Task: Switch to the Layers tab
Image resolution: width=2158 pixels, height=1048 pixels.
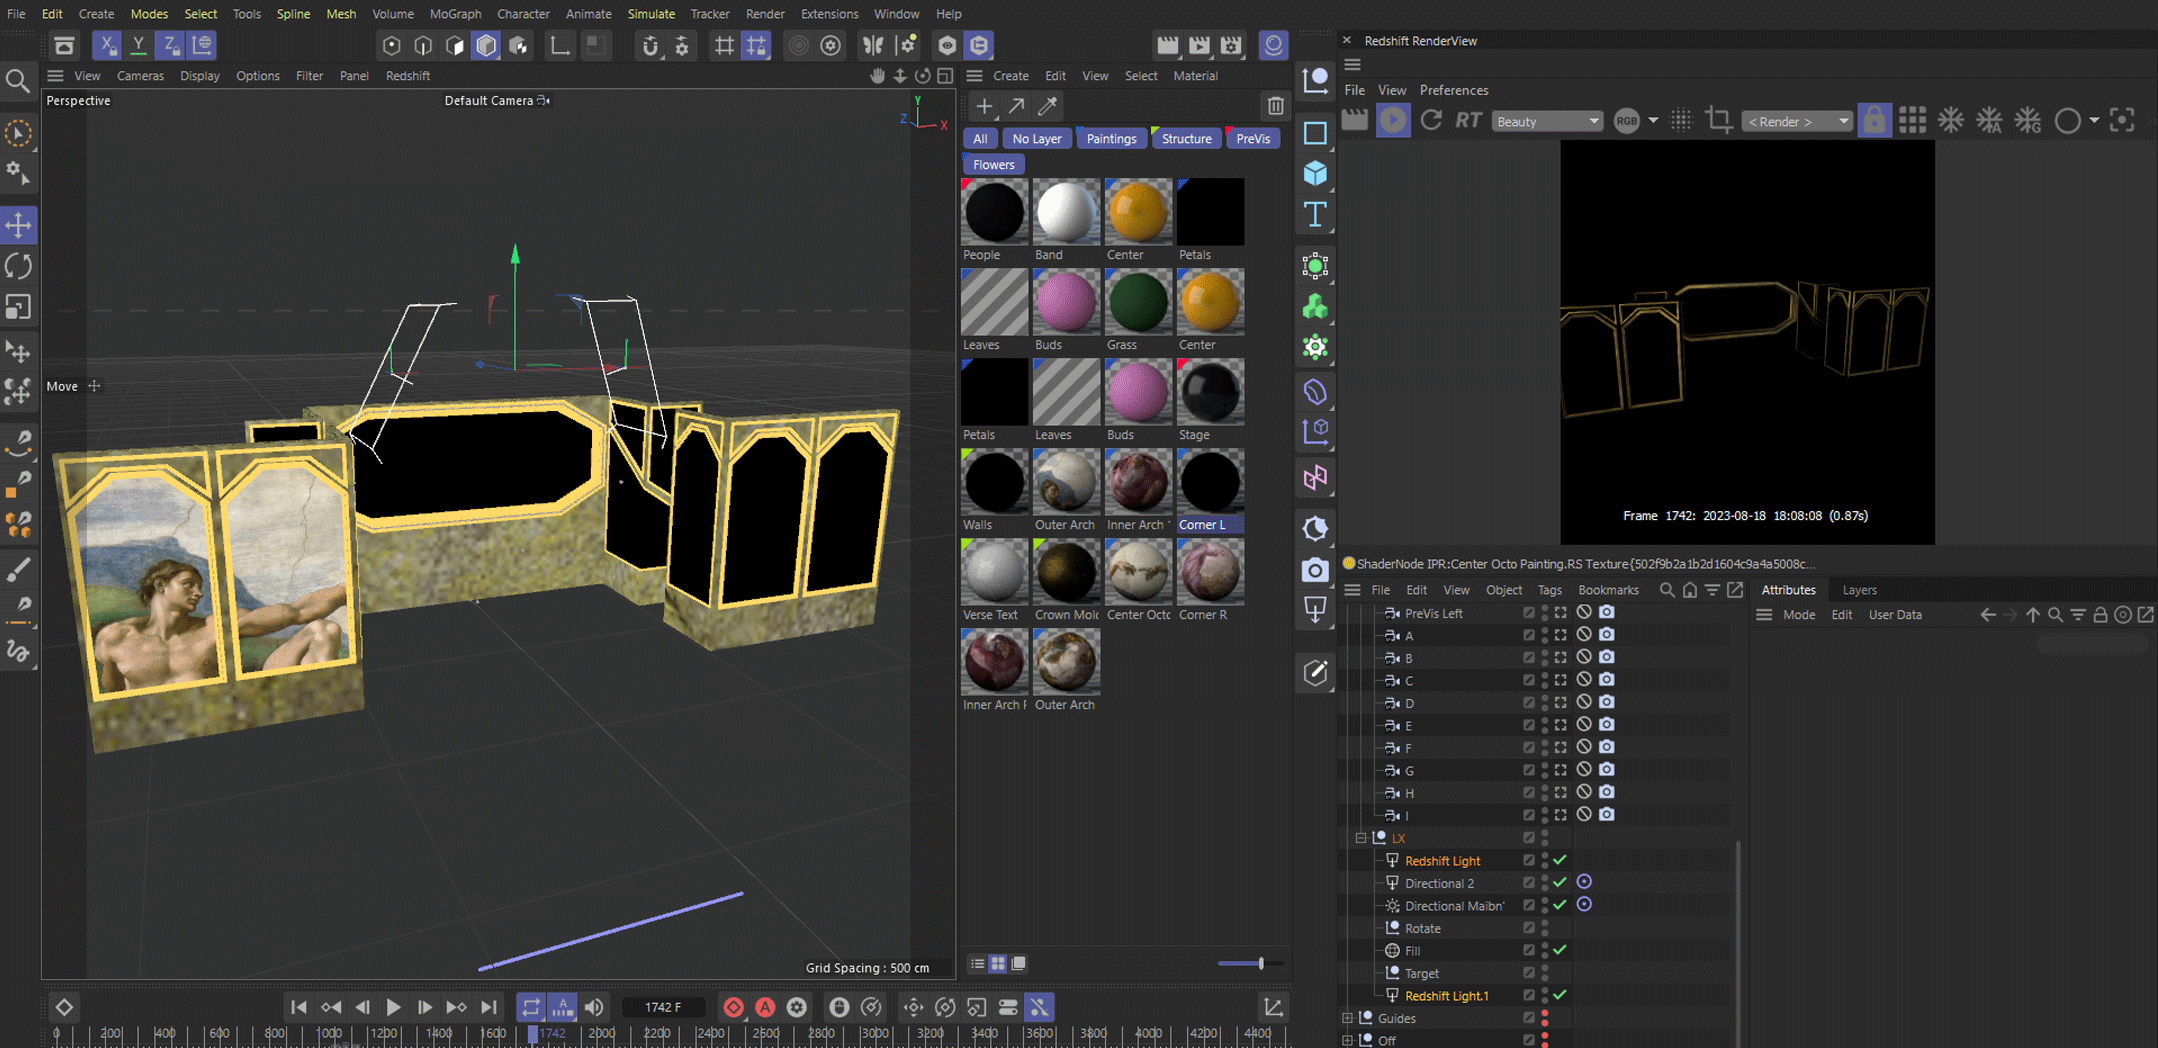Action: coord(1859,590)
